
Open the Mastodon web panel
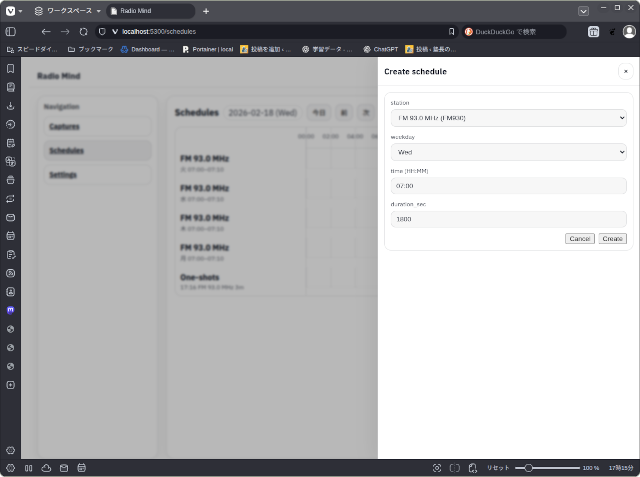(10, 310)
